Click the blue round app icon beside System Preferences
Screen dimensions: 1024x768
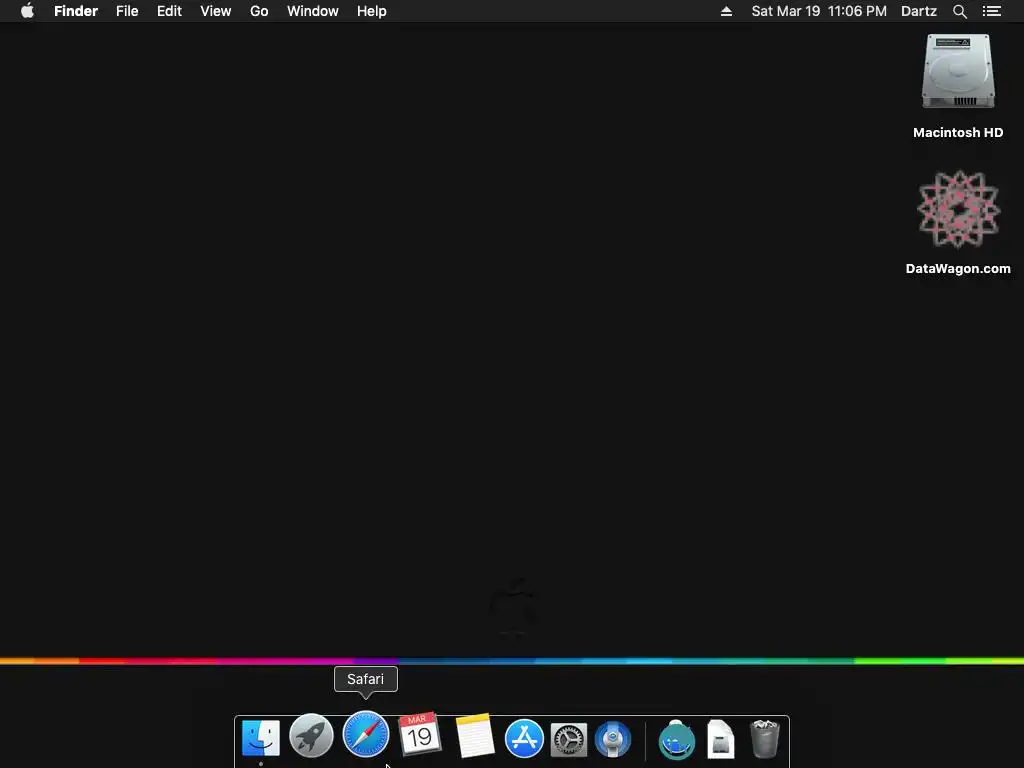click(613, 739)
